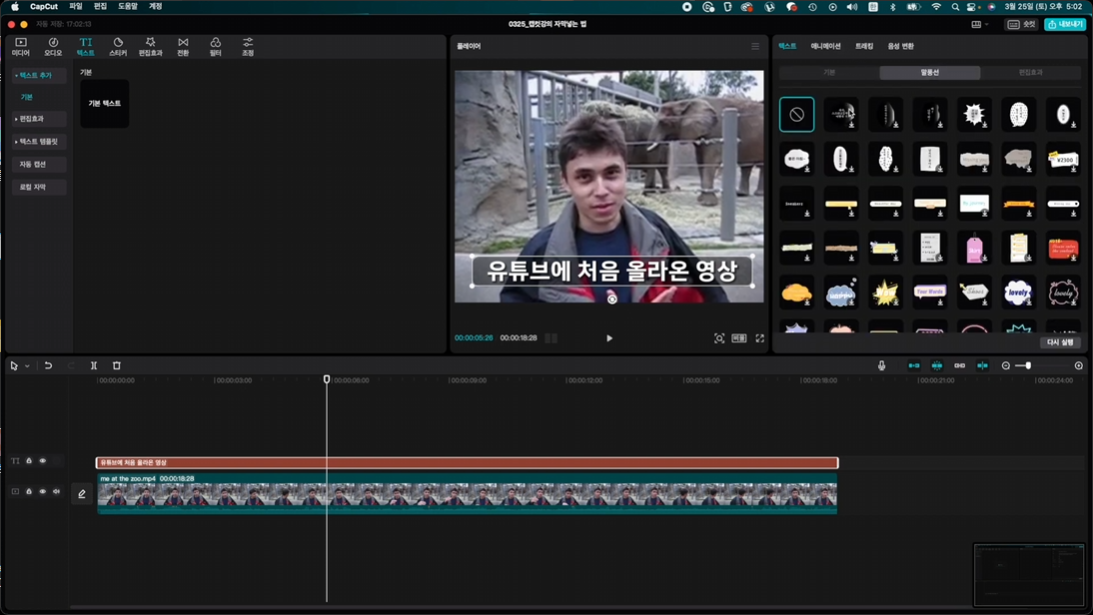Screen dimensions: 1093x615
Task: Select the no-bubble none preset
Action: tap(797, 114)
